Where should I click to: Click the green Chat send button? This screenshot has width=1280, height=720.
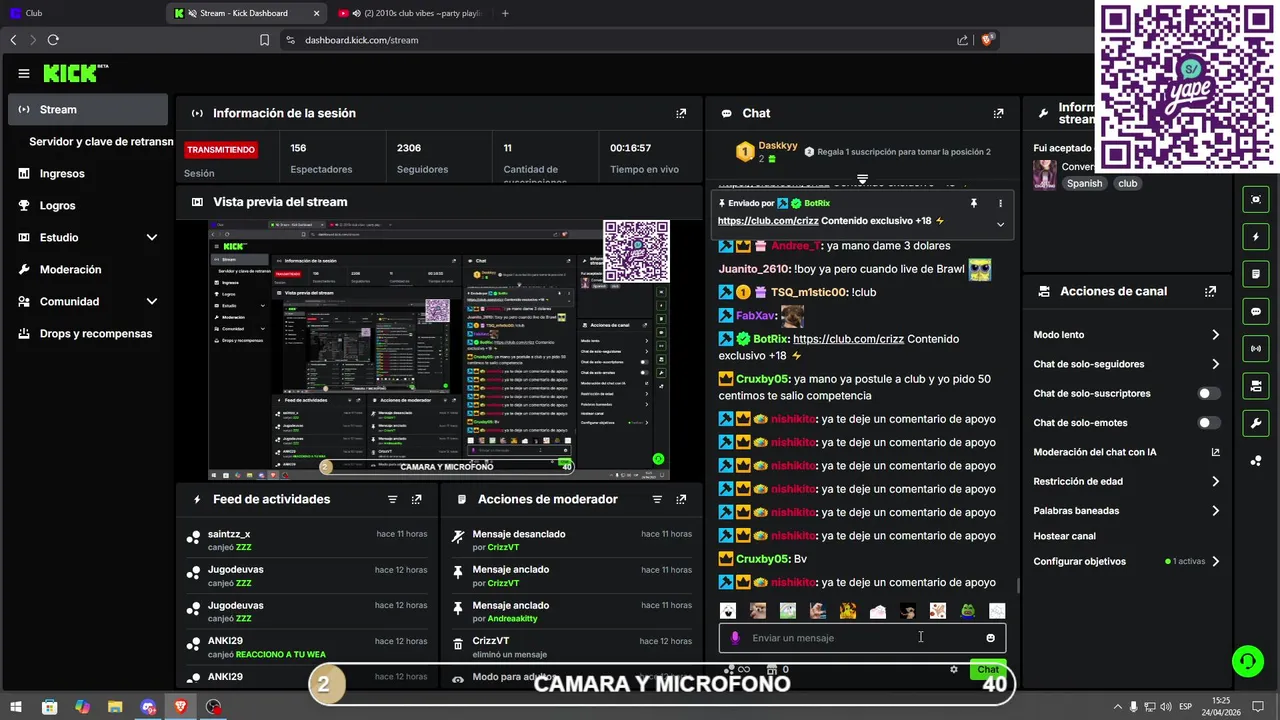click(x=988, y=669)
